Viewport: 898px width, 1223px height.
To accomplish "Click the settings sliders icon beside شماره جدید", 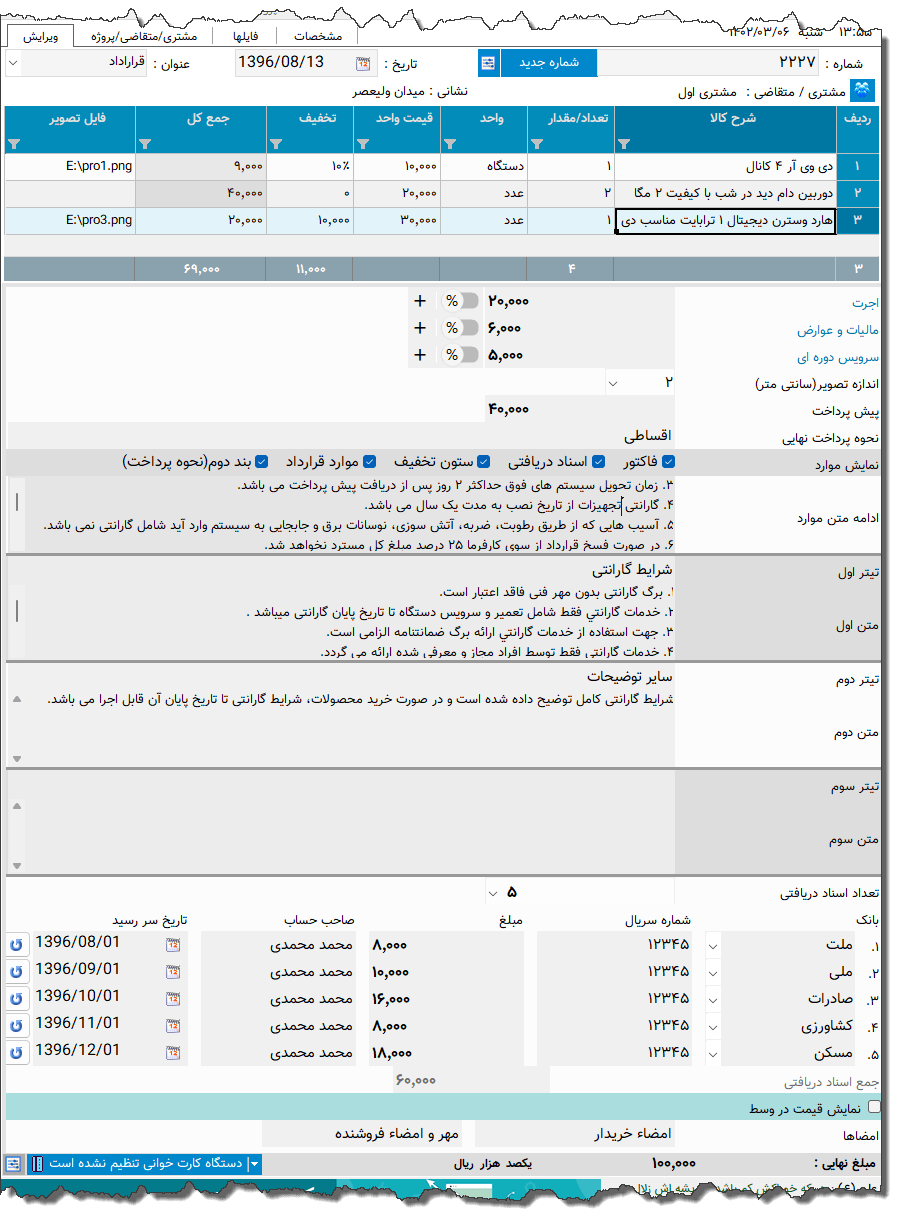I will coord(488,62).
